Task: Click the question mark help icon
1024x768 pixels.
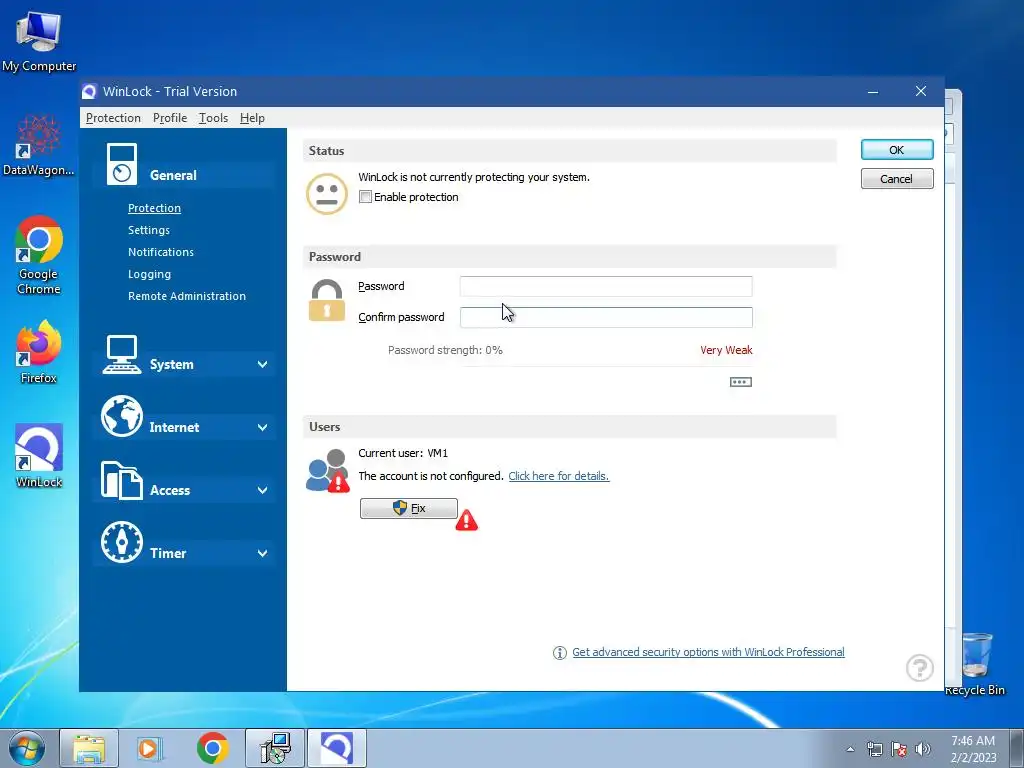Action: click(x=920, y=668)
